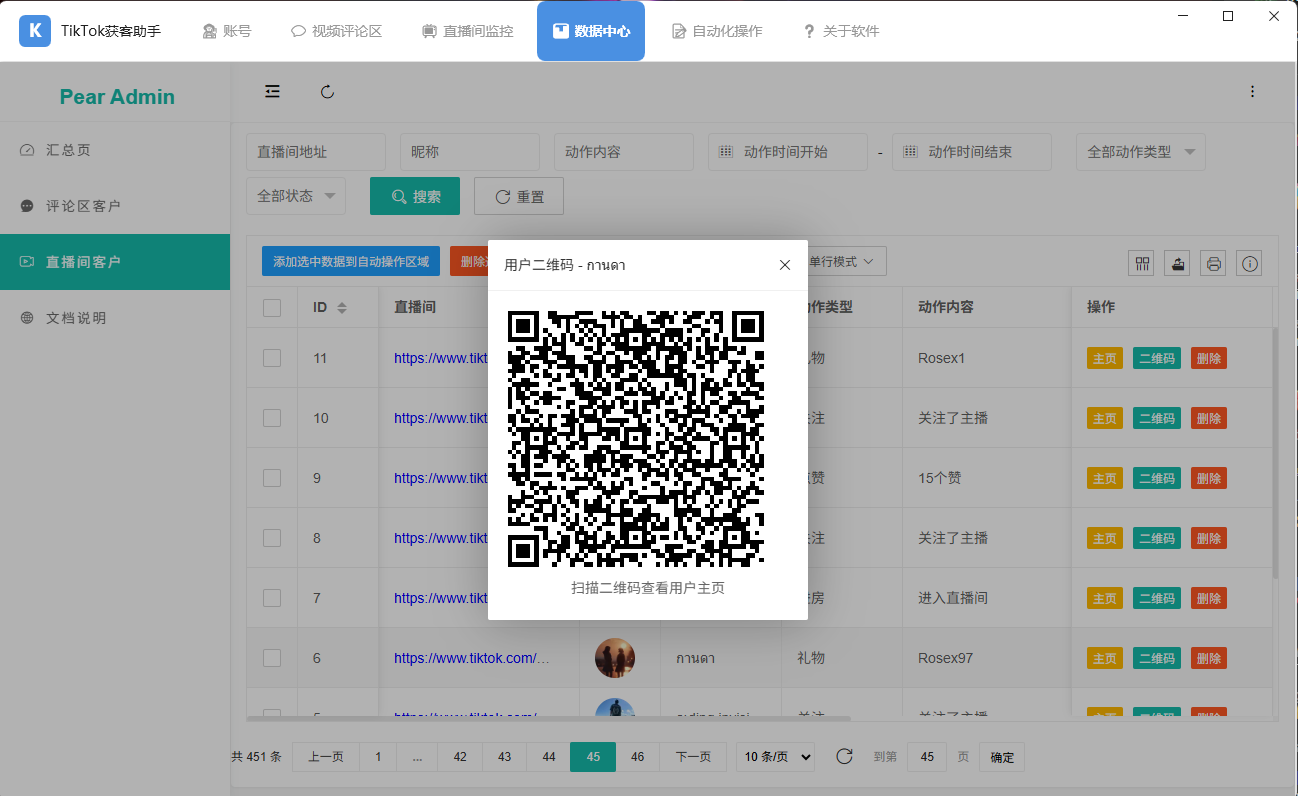1298x796 pixels.
Task: Click the export table icon
Action: (1177, 264)
